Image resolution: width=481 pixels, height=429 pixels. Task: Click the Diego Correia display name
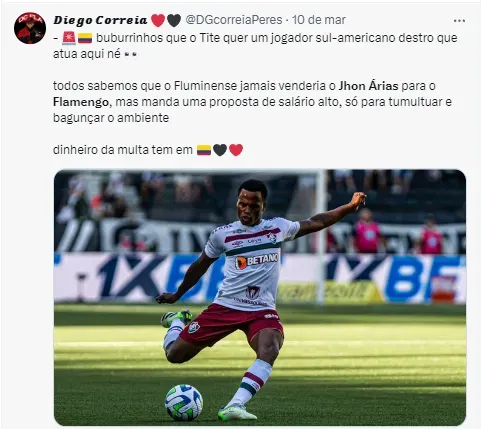(100, 20)
